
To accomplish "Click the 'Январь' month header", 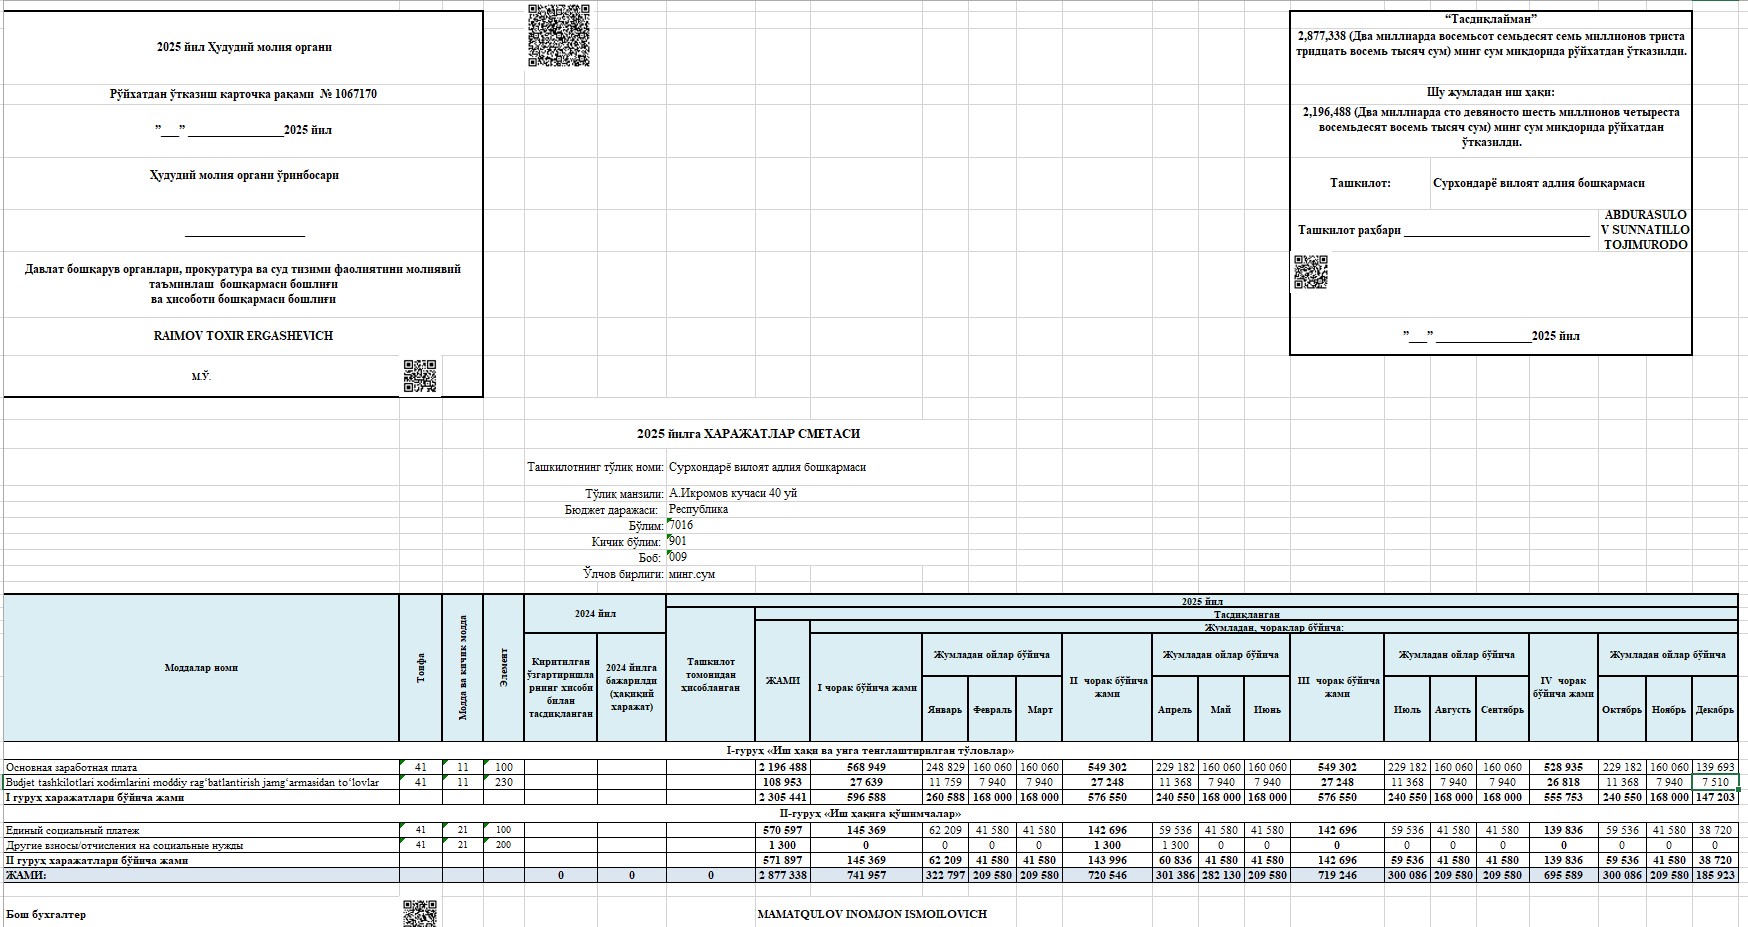I will click(945, 709).
